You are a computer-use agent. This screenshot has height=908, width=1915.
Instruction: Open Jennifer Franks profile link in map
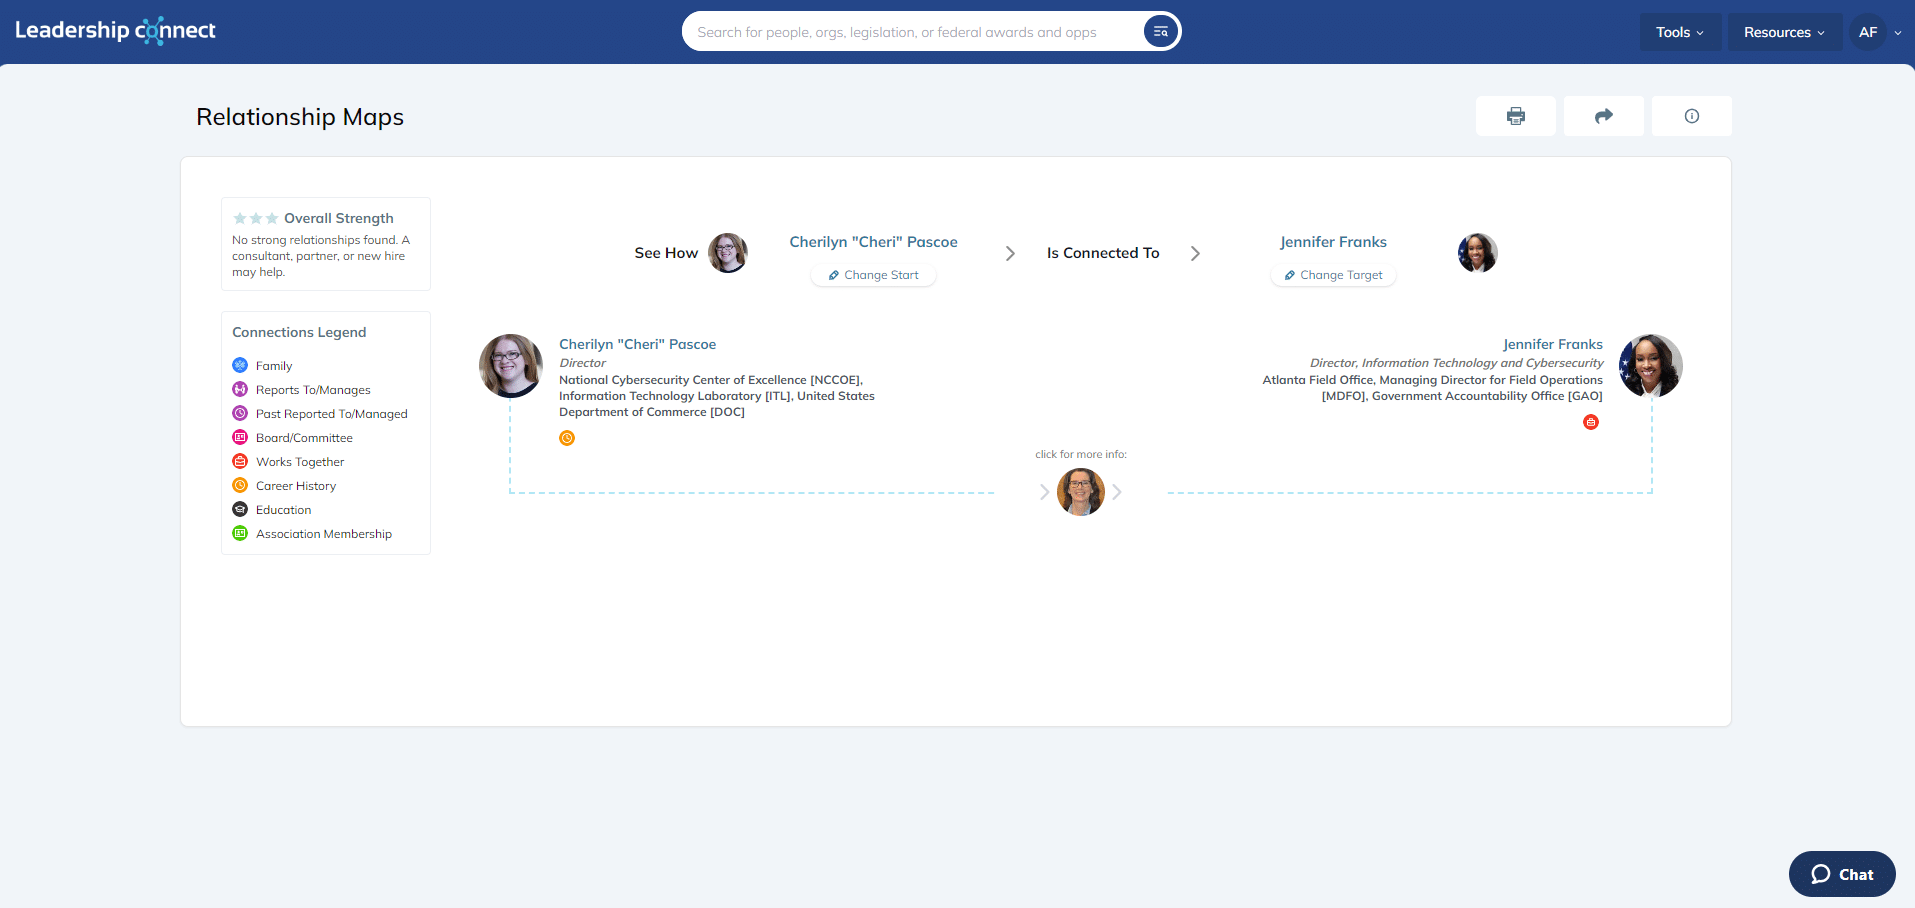(1552, 344)
